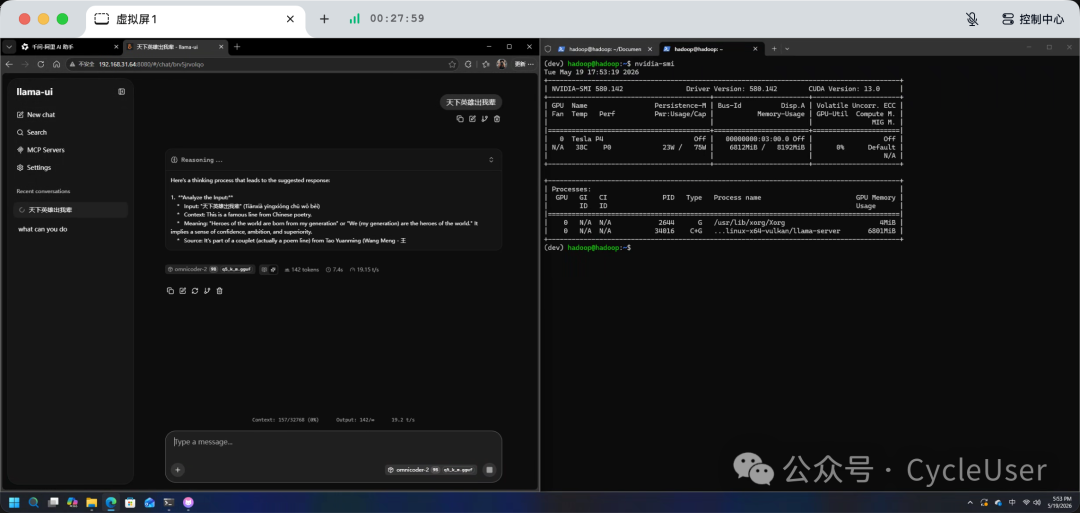The image size is (1080, 513).
Task: Open a new browser tab with plus
Action: [237, 47]
